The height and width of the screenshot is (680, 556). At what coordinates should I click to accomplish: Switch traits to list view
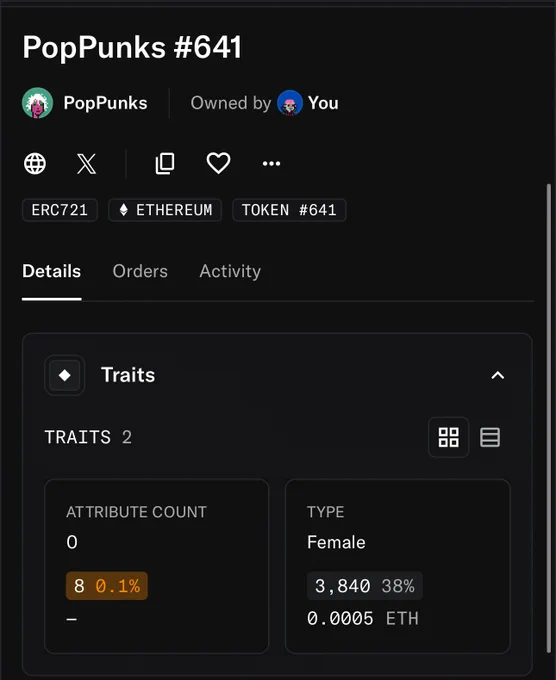pos(490,437)
